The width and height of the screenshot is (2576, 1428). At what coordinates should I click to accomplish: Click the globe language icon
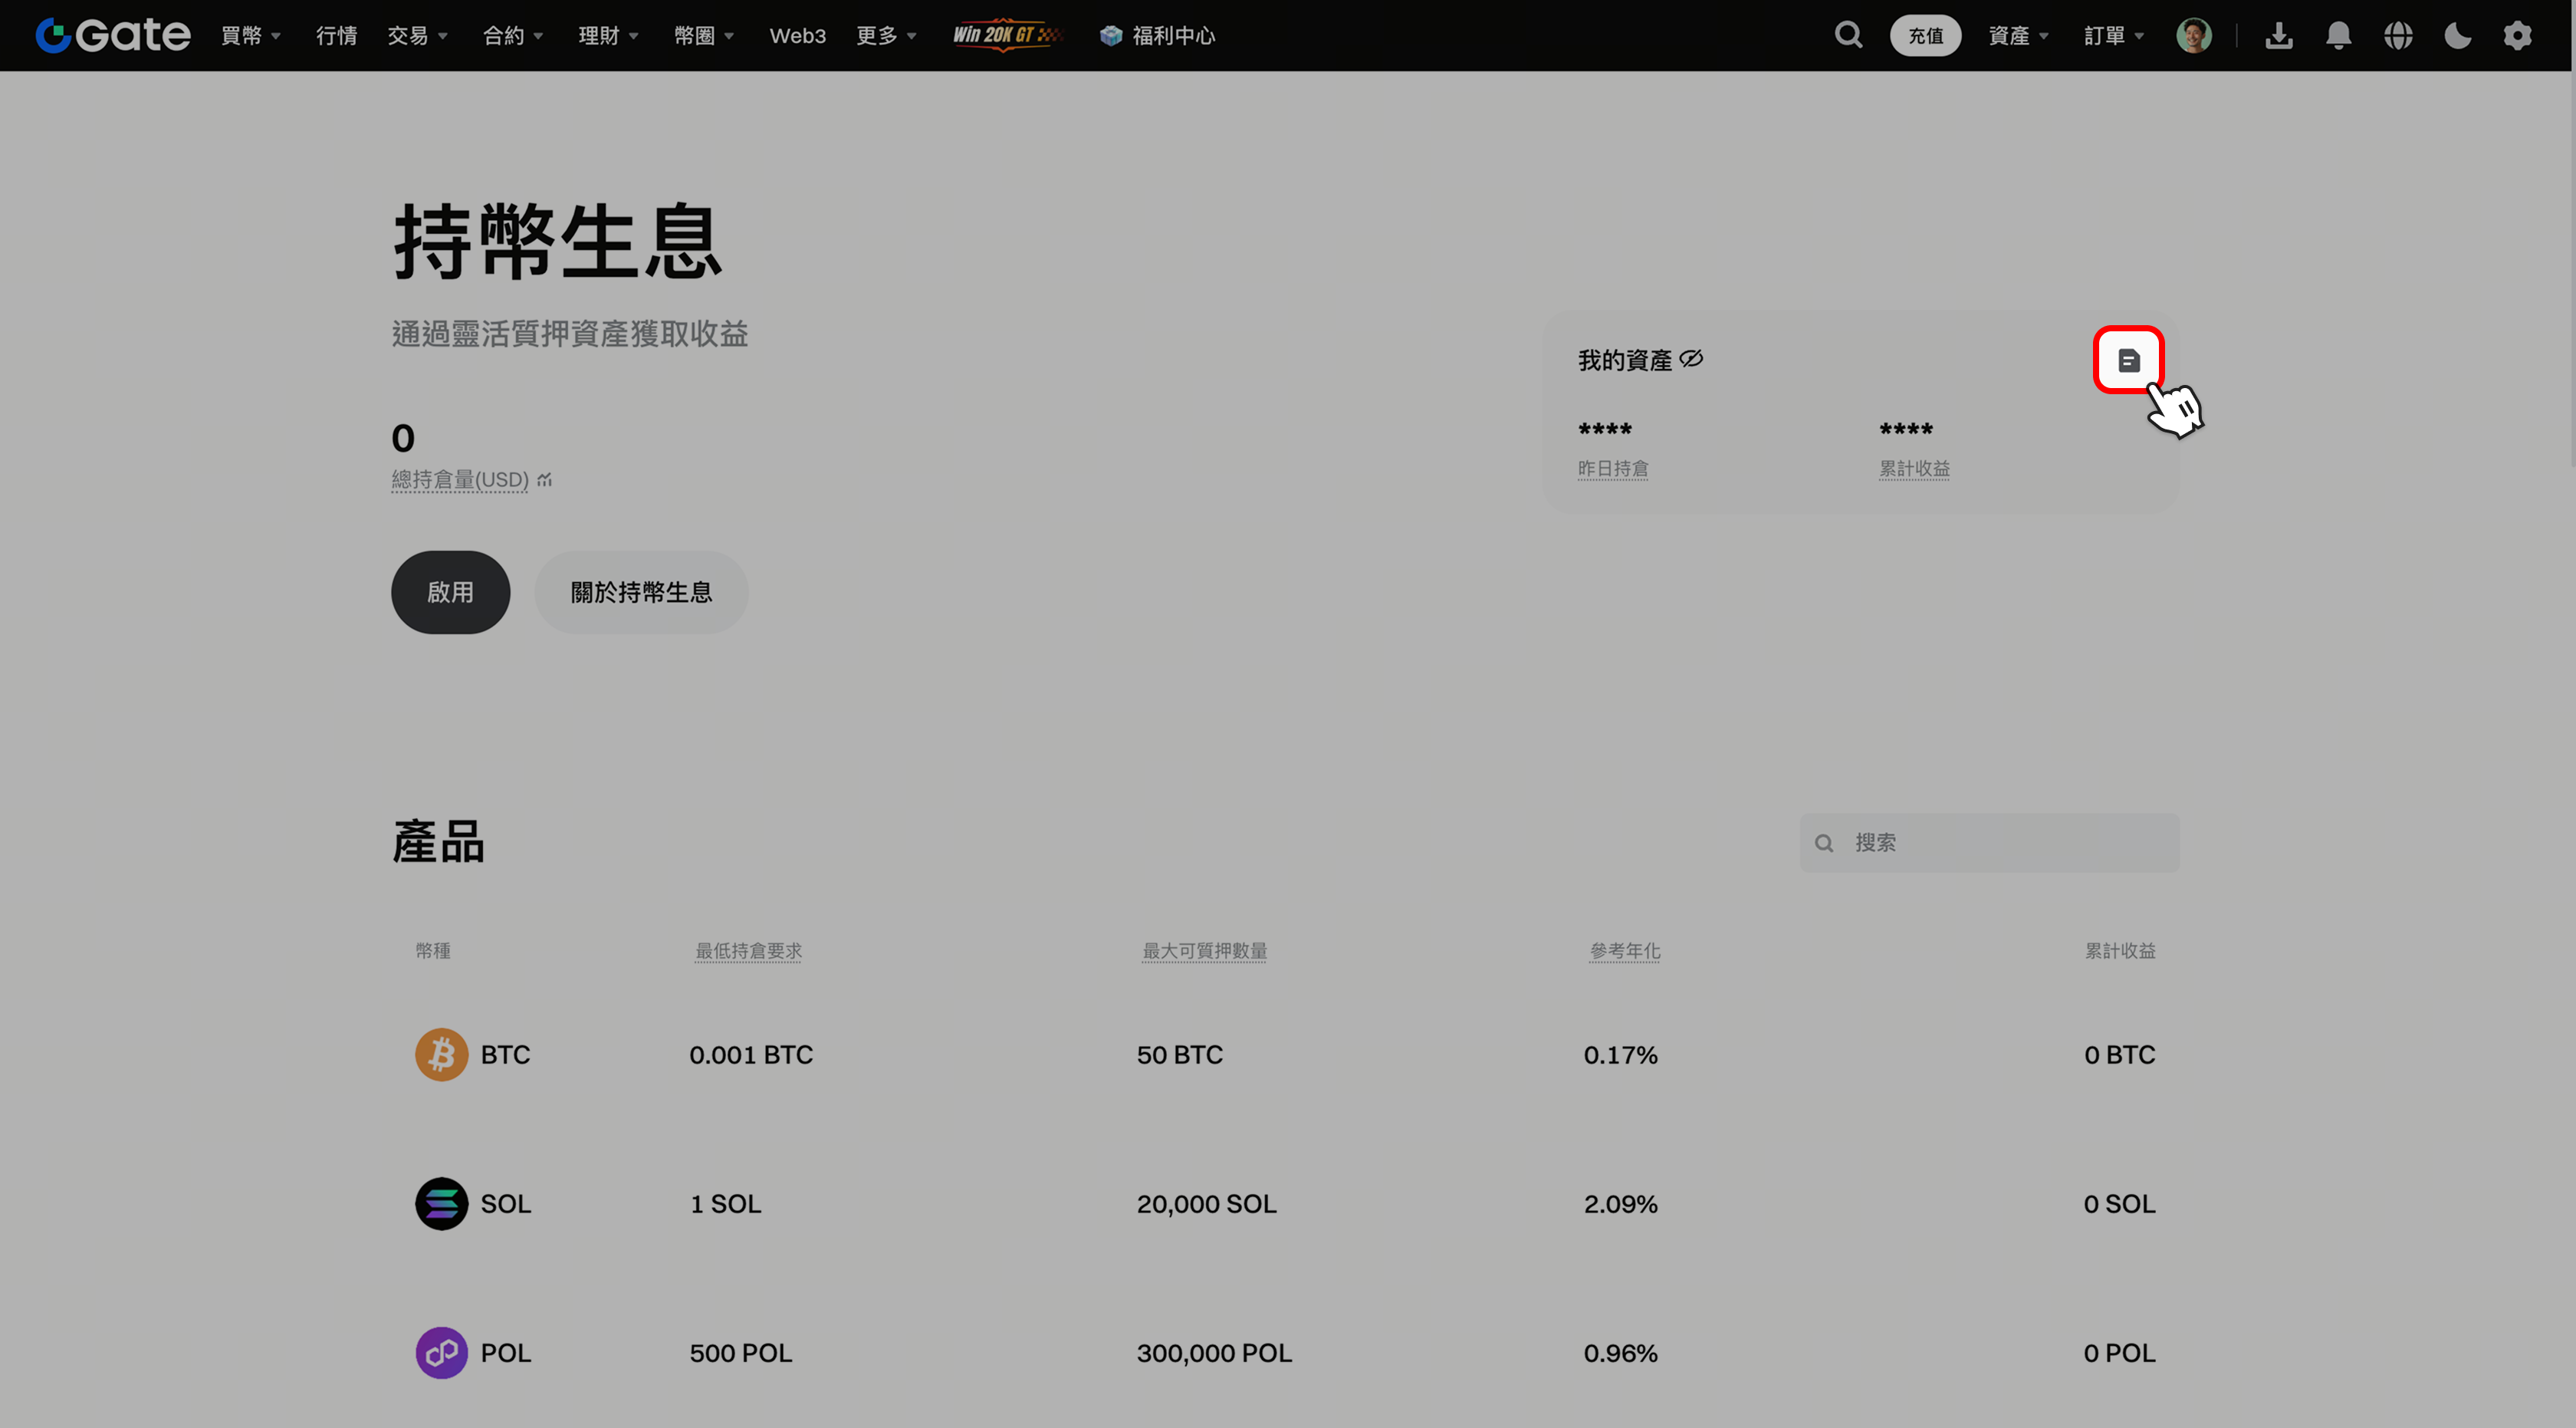click(2398, 35)
